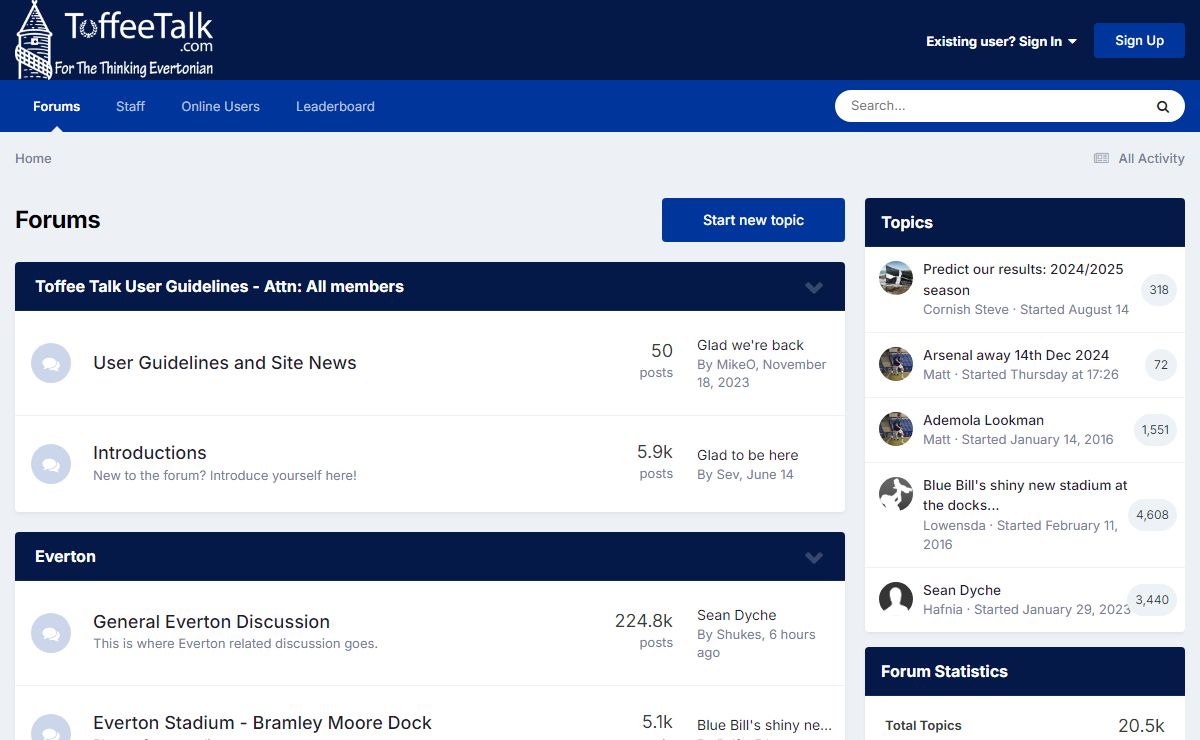The image size is (1200, 740).
Task: Switch to the Forums tab
Action: coord(57,106)
